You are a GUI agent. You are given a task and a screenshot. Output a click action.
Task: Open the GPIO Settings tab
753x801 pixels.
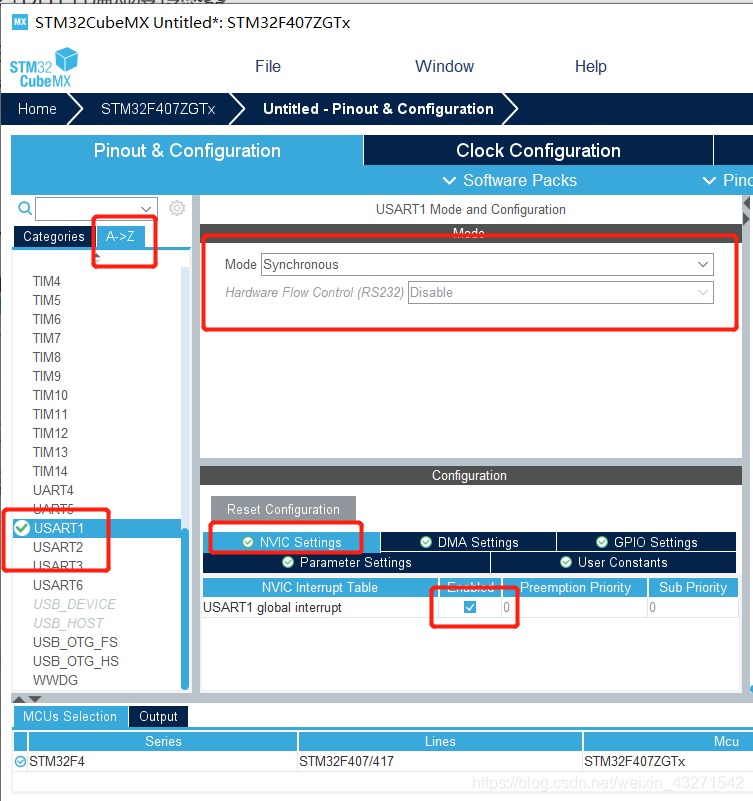[646, 542]
